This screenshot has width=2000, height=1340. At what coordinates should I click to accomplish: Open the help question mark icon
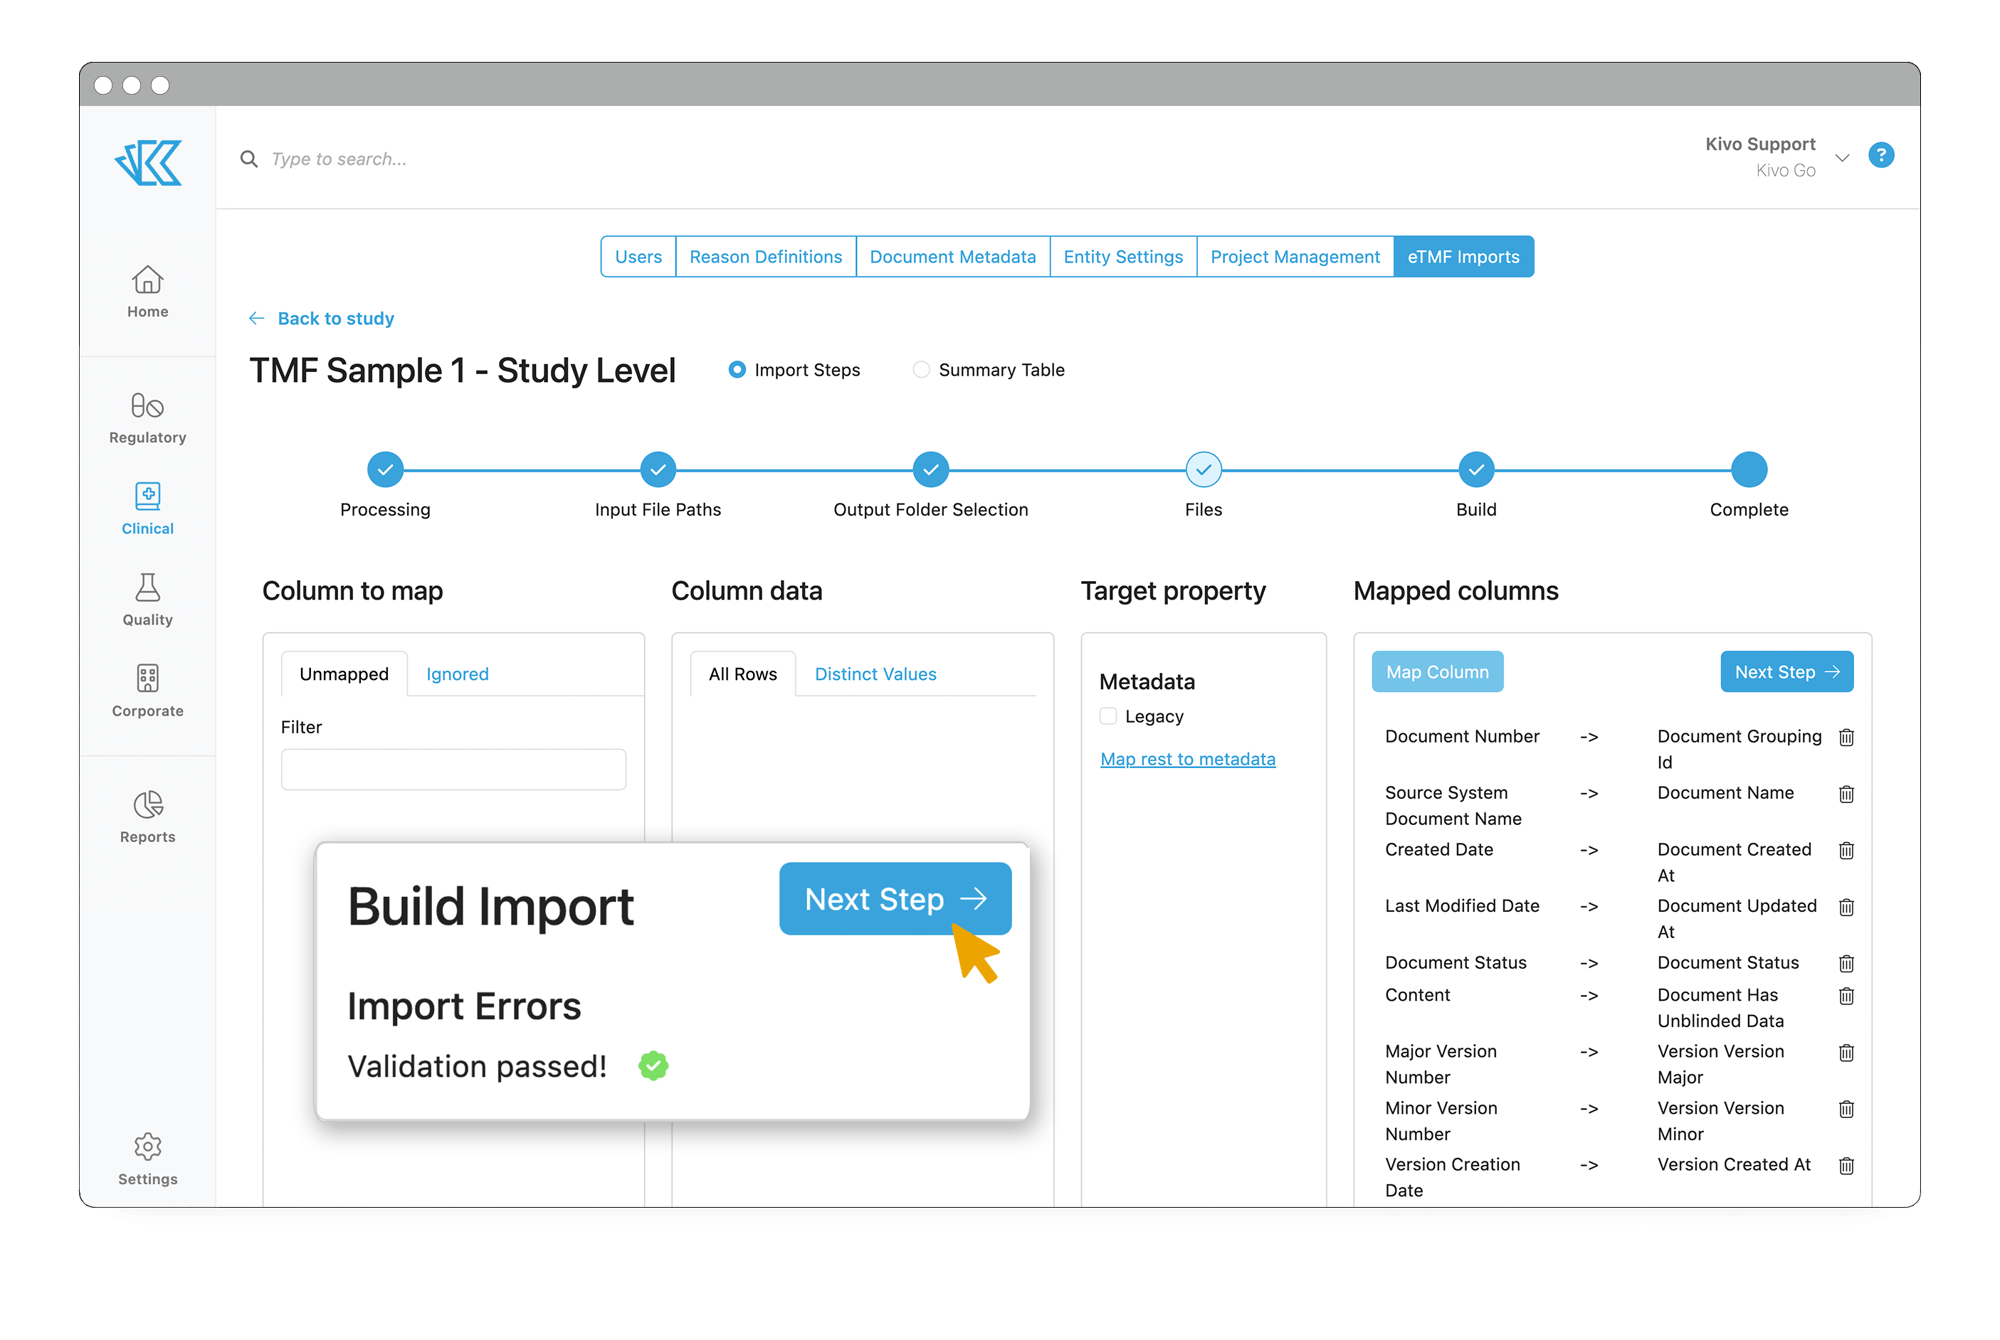pos(1881,155)
